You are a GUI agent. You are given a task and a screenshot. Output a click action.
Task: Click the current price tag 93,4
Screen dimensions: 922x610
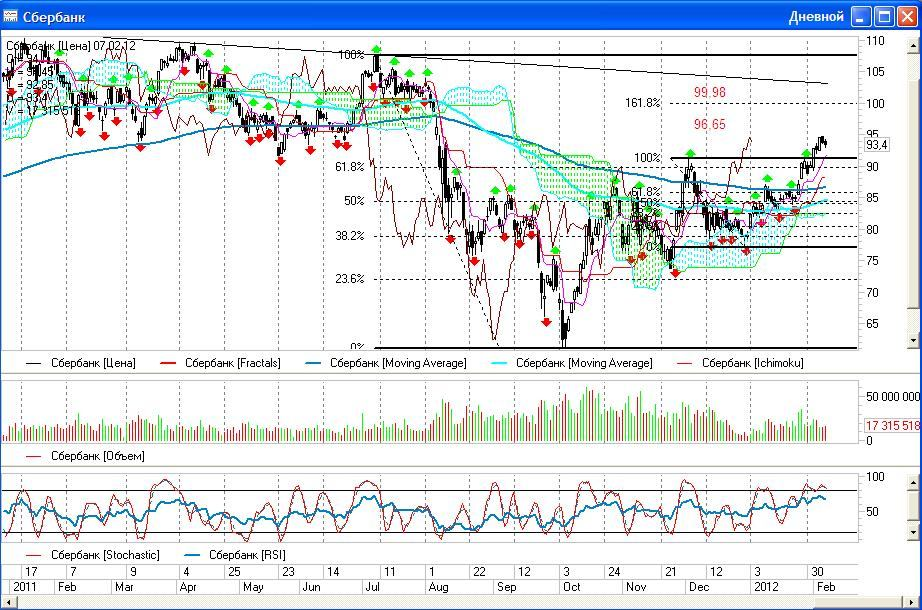pyautogui.click(x=877, y=145)
